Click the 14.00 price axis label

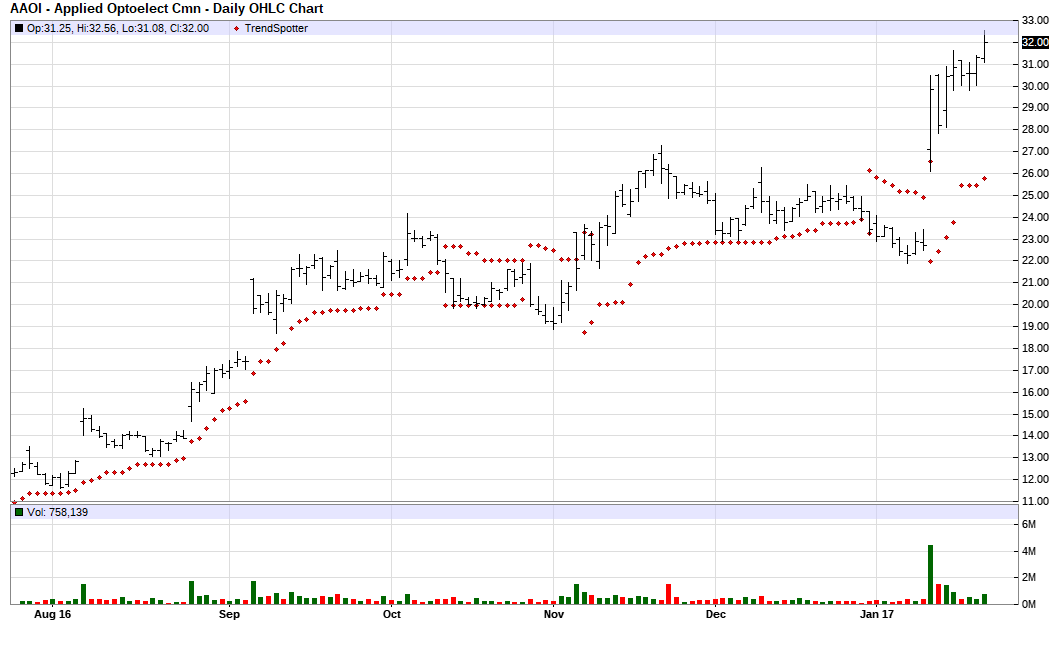[1035, 435]
